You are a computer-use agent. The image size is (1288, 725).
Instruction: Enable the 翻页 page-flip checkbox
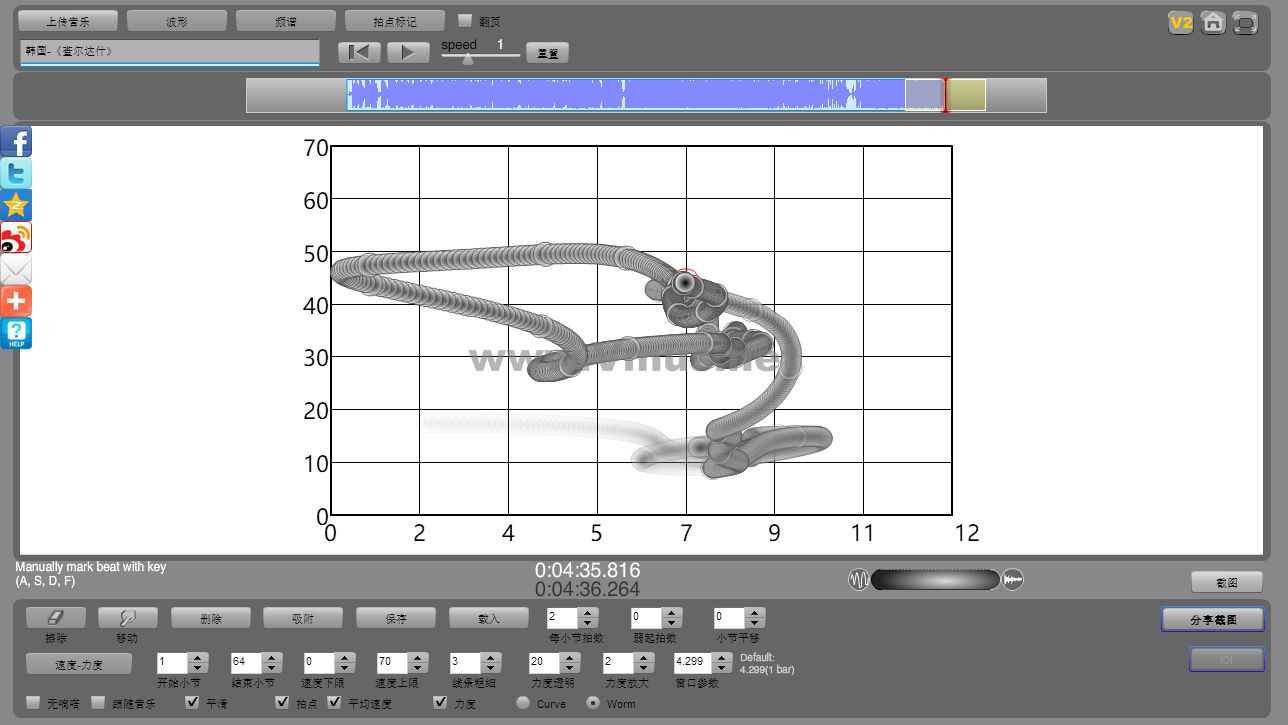[x=465, y=21]
